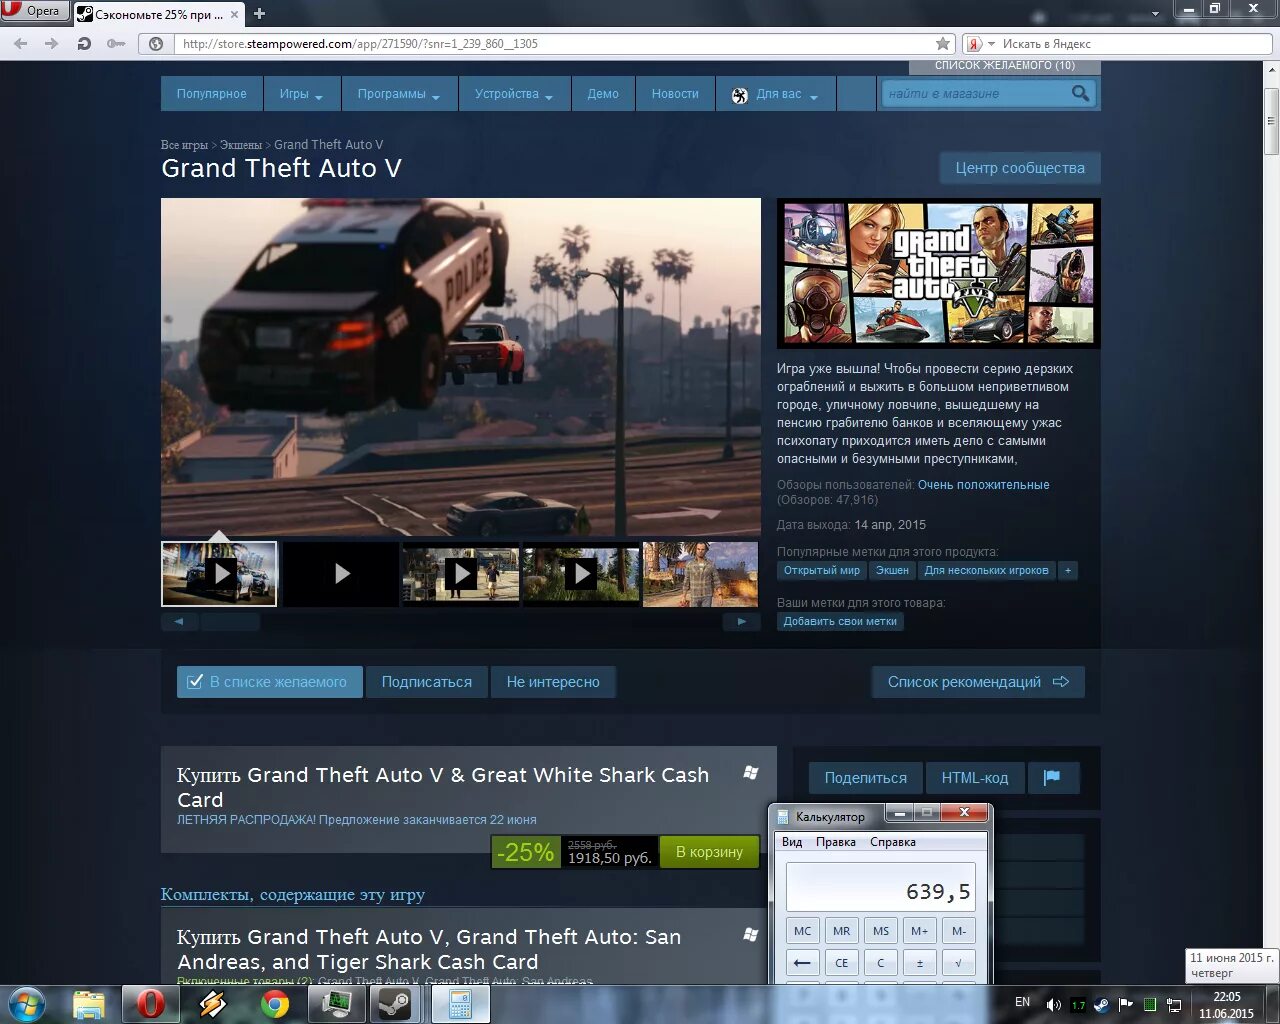Expand the 'Игры' dropdown menu
The height and width of the screenshot is (1024, 1280).
(302, 94)
